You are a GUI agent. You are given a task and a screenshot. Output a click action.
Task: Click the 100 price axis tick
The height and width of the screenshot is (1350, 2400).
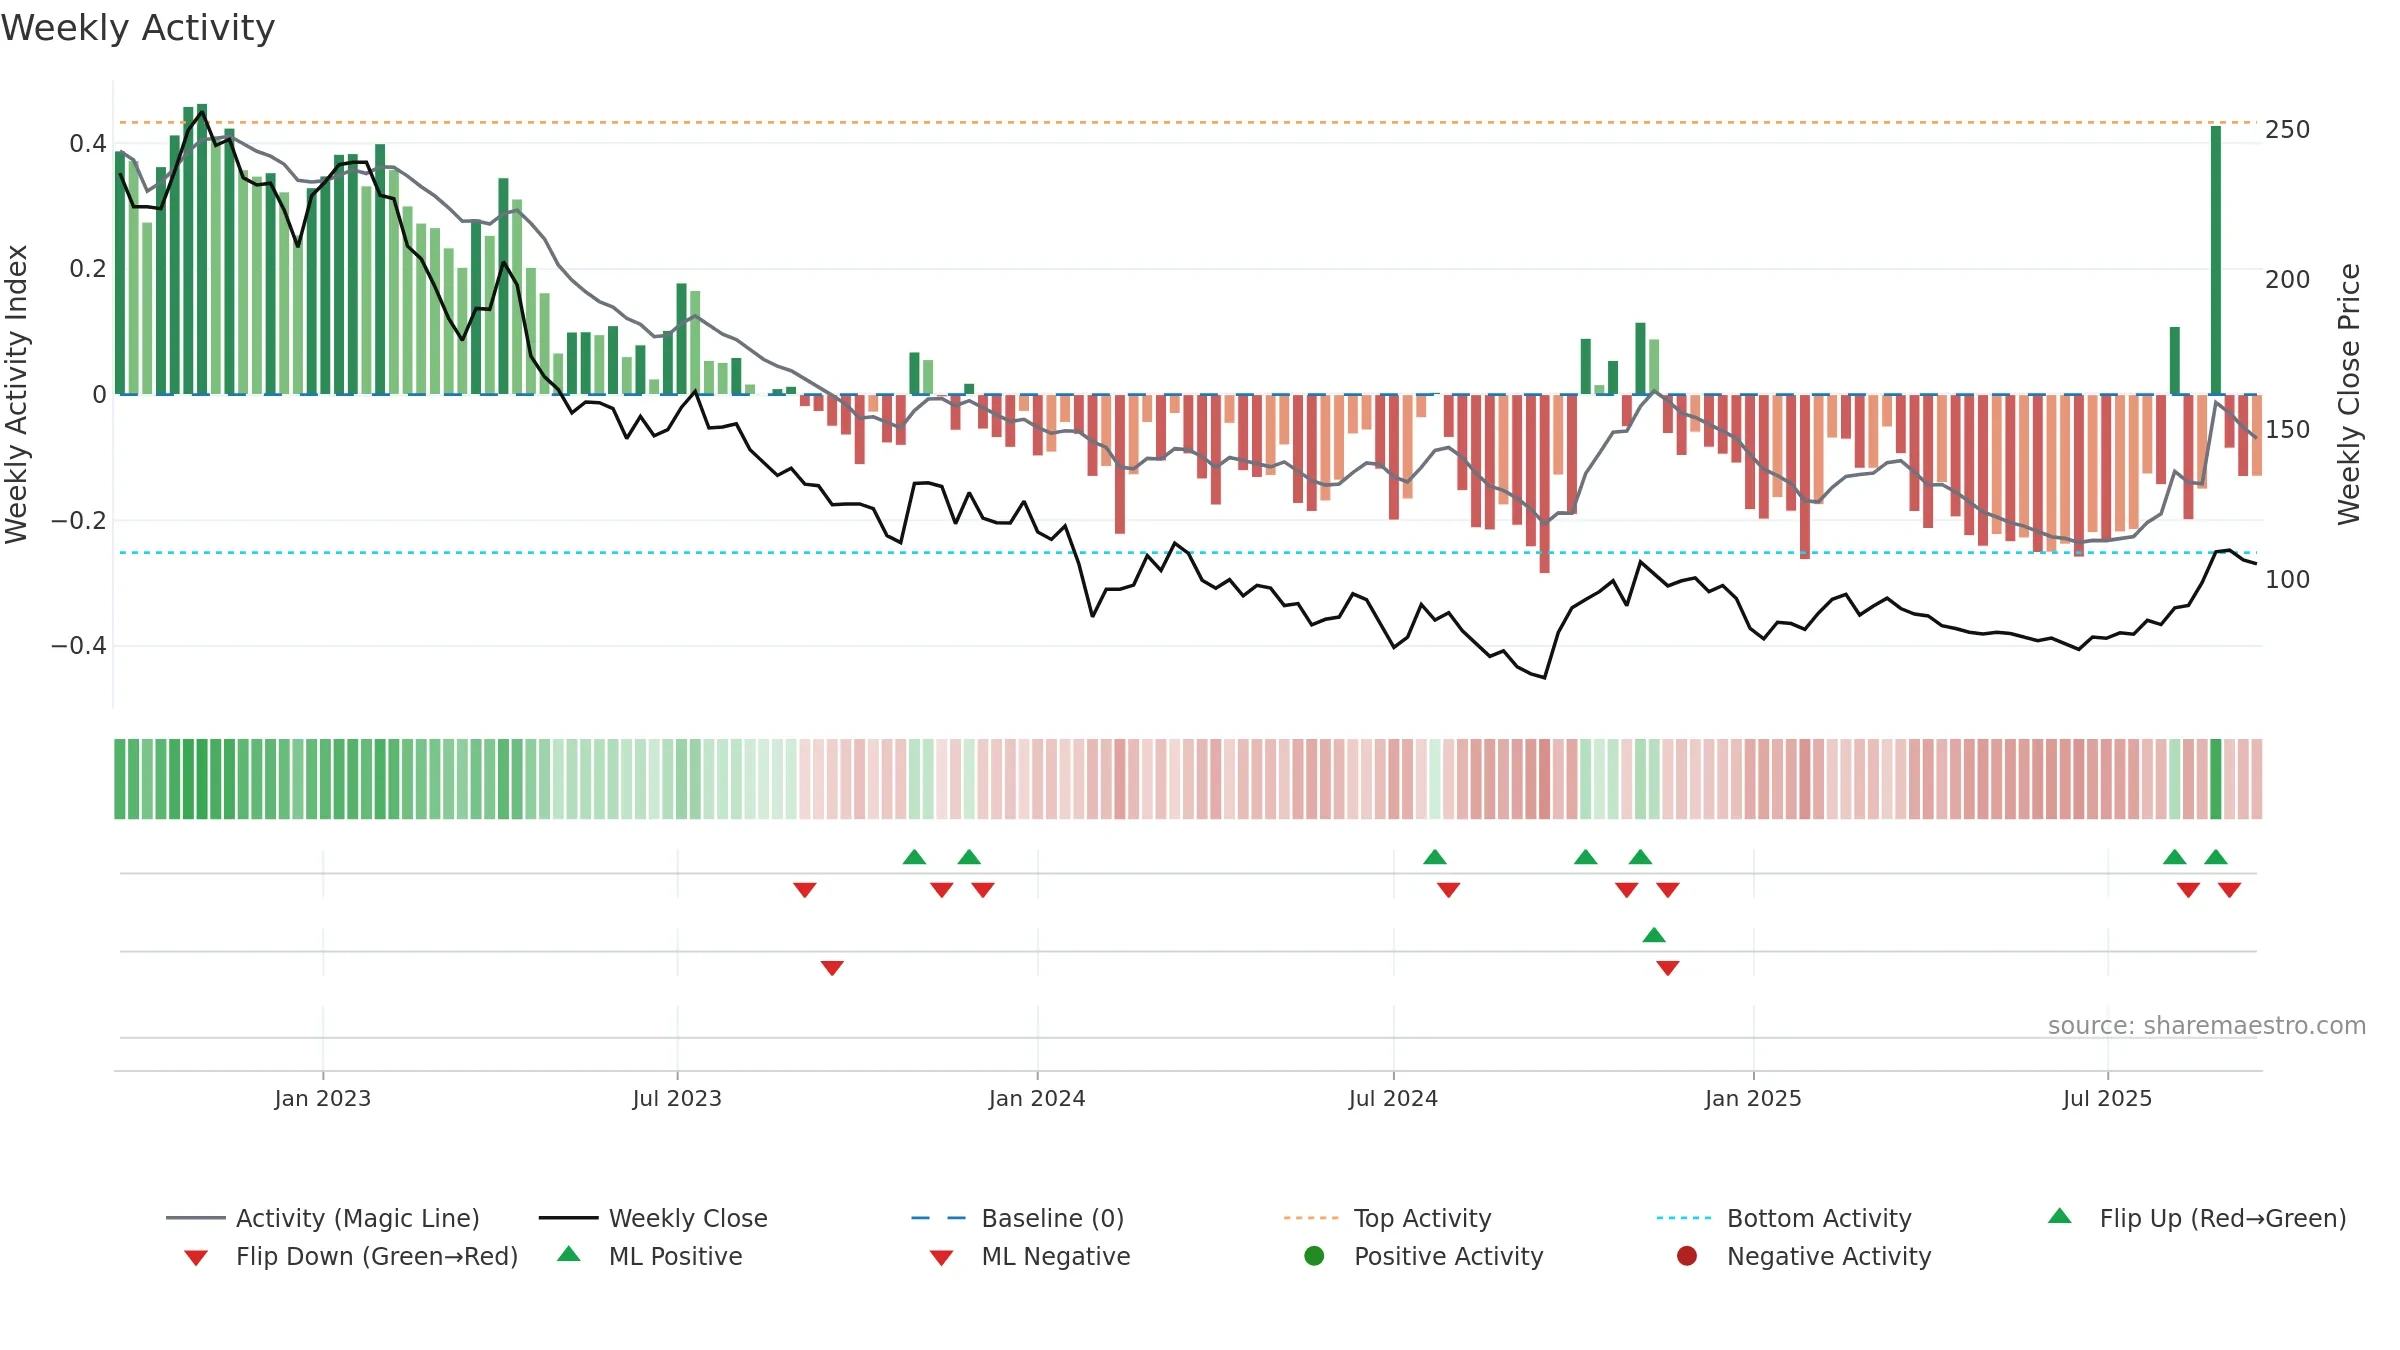2288,580
